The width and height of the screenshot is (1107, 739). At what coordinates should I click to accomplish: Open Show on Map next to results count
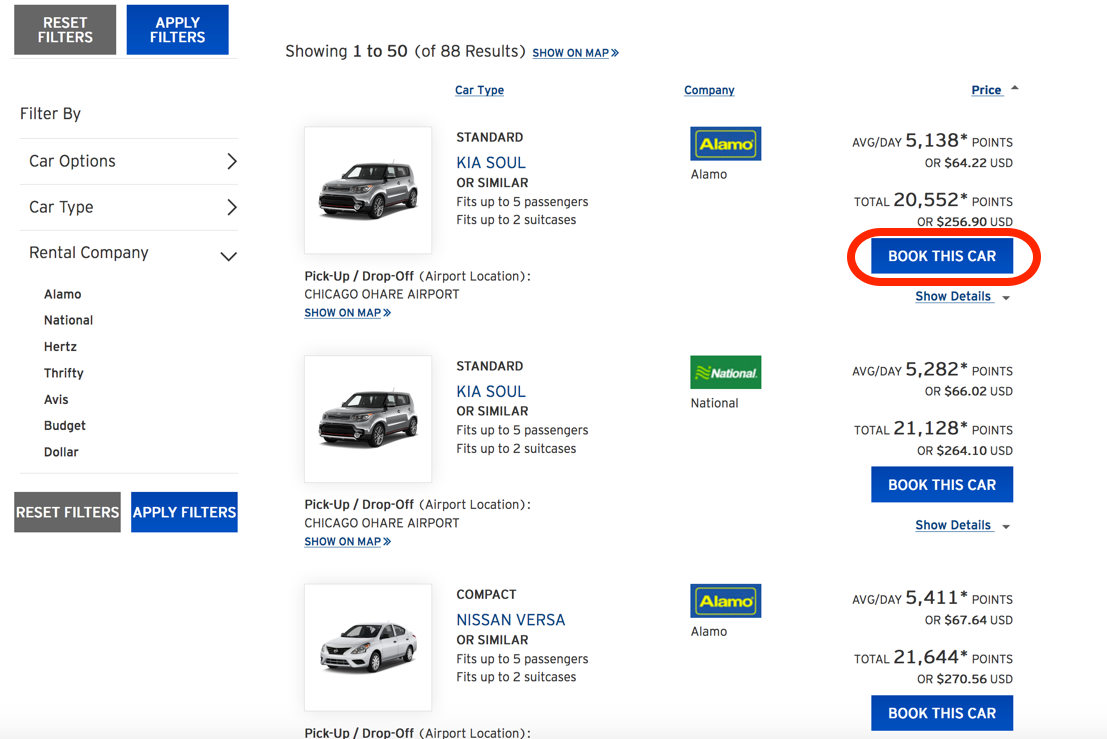click(x=575, y=53)
